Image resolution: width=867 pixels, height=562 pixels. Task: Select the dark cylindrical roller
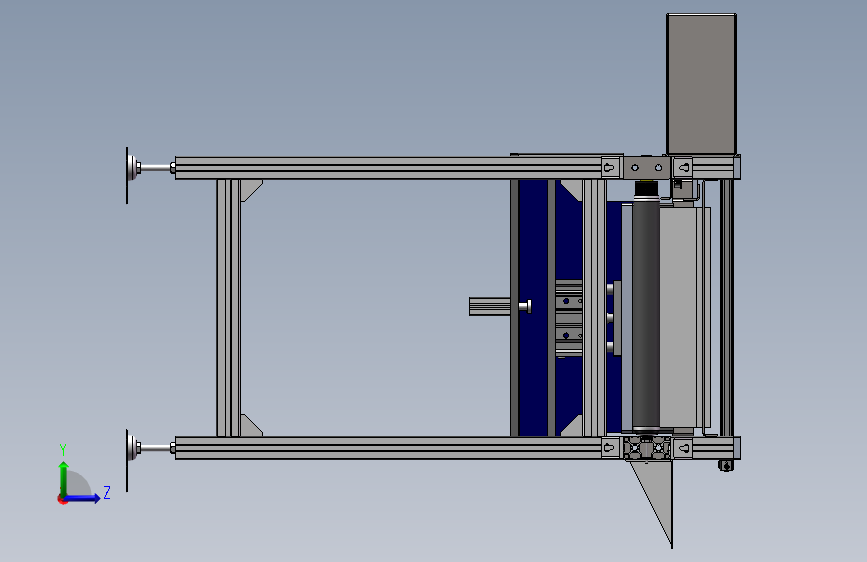point(646,313)
